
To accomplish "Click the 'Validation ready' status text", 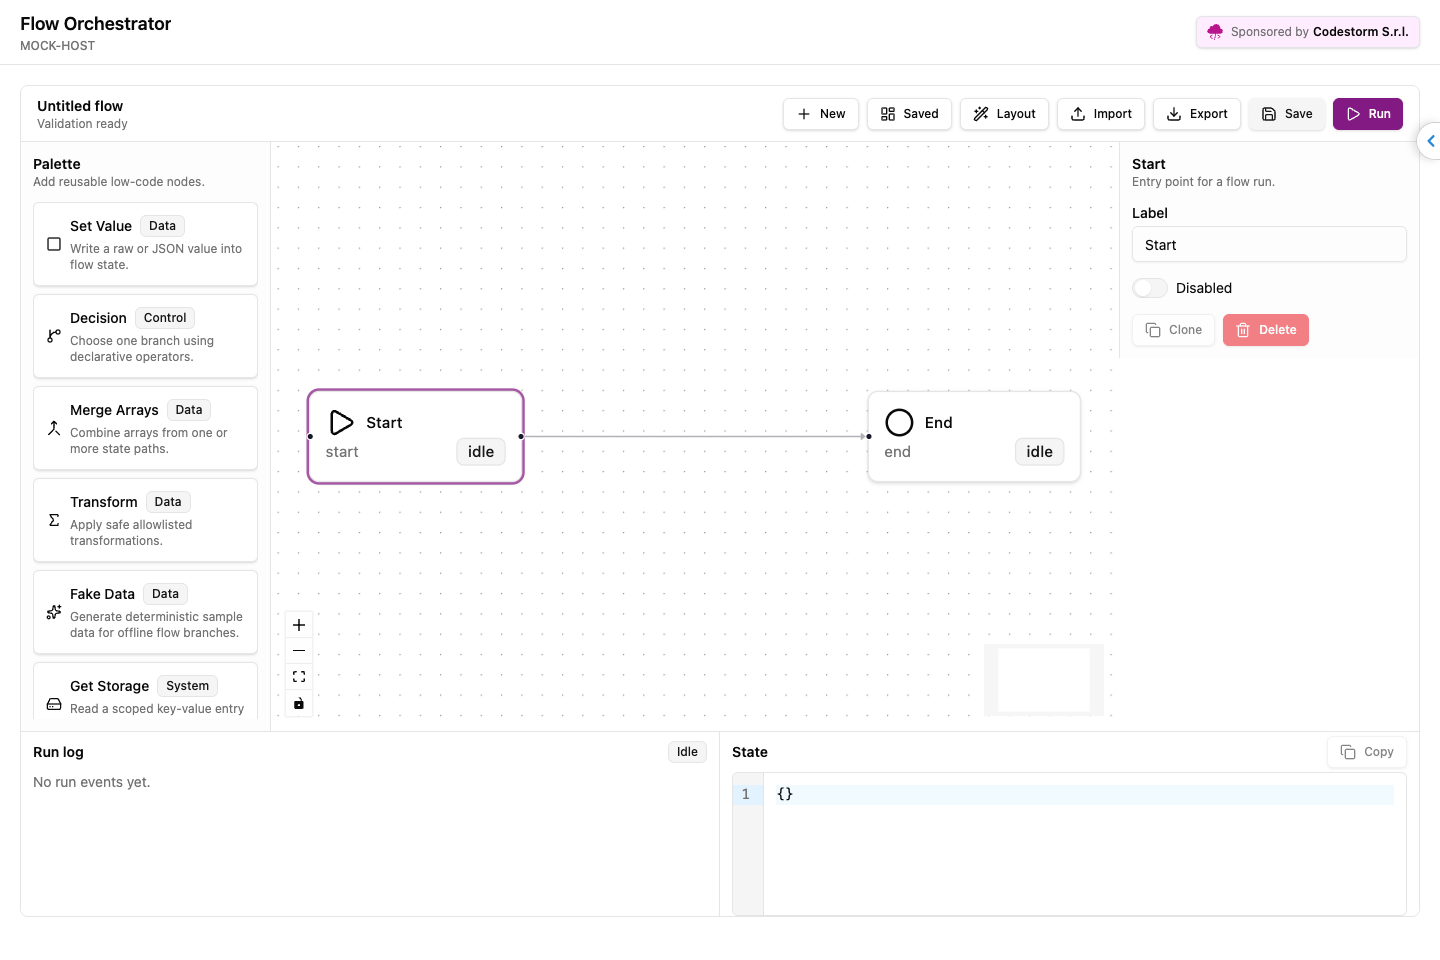I will [x=82, y=124].
